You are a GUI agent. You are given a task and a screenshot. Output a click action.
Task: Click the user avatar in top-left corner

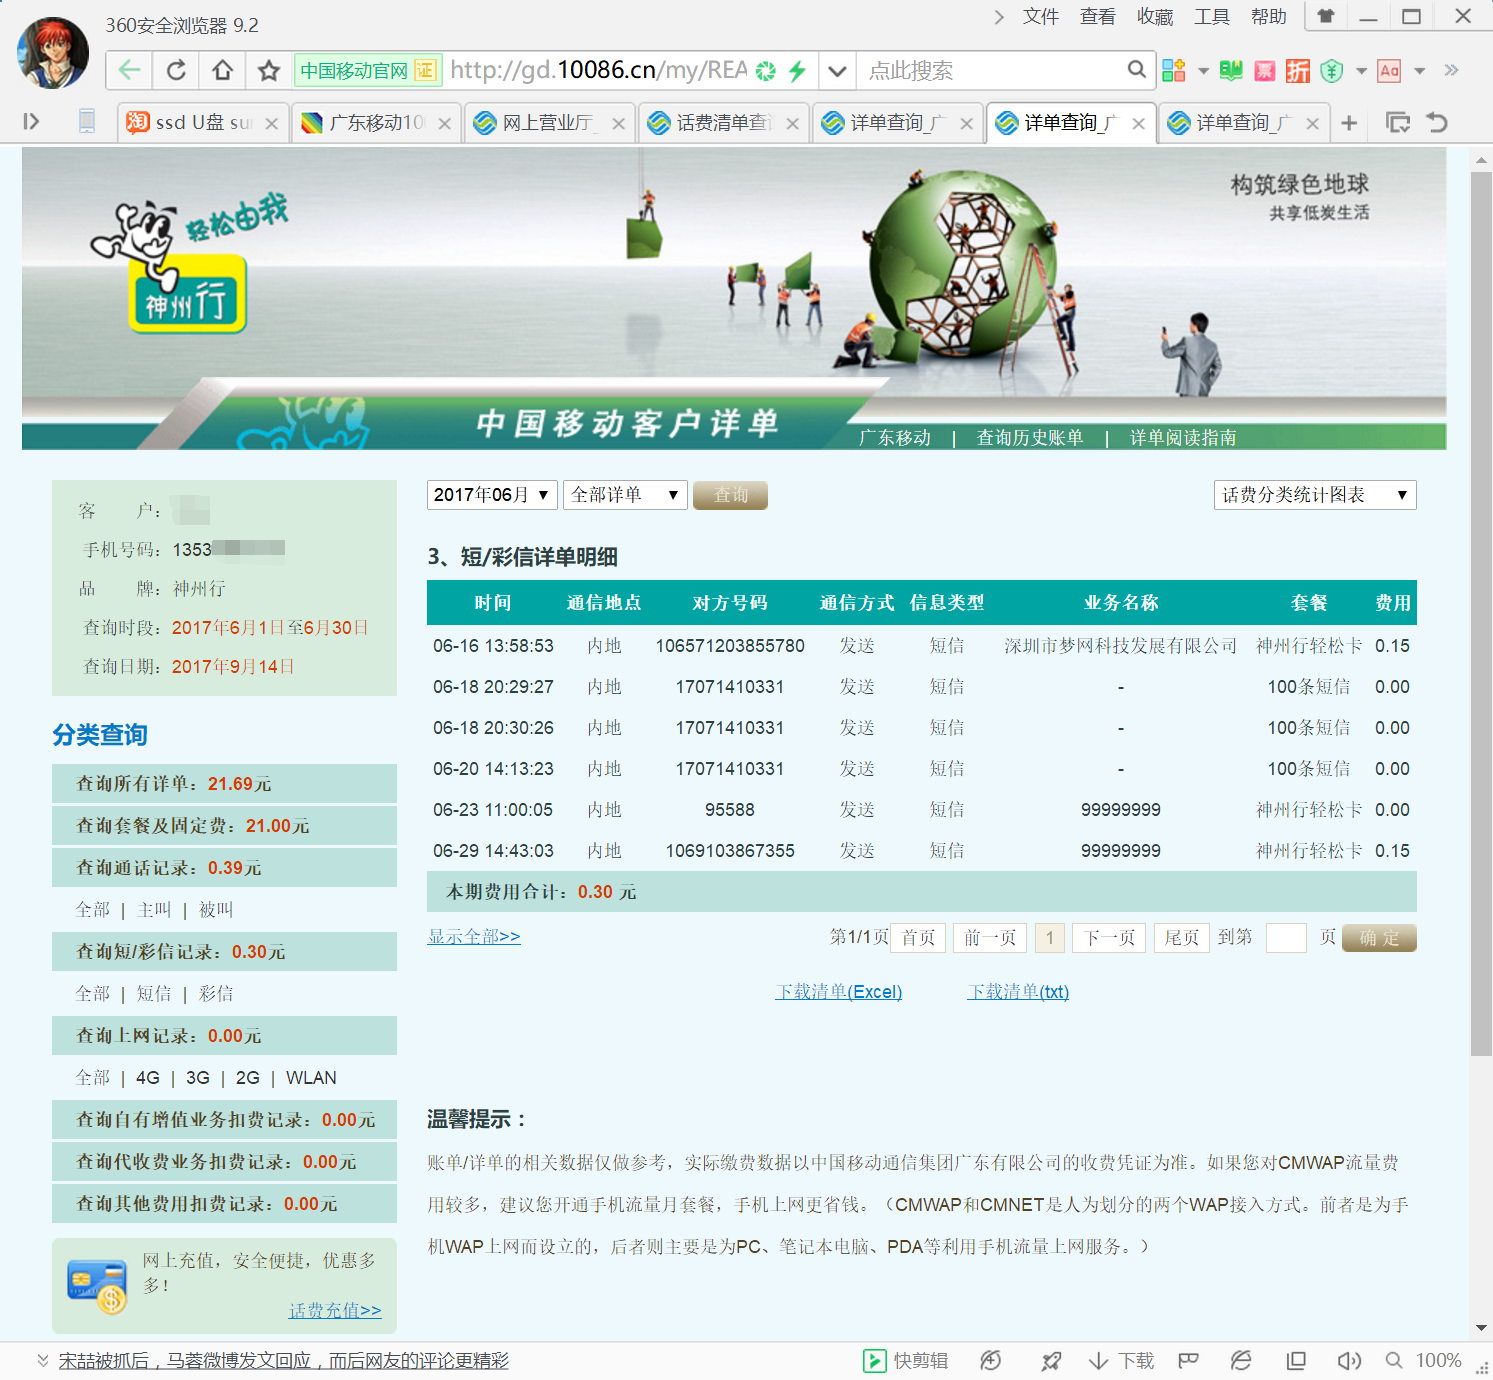coord(52,52)
